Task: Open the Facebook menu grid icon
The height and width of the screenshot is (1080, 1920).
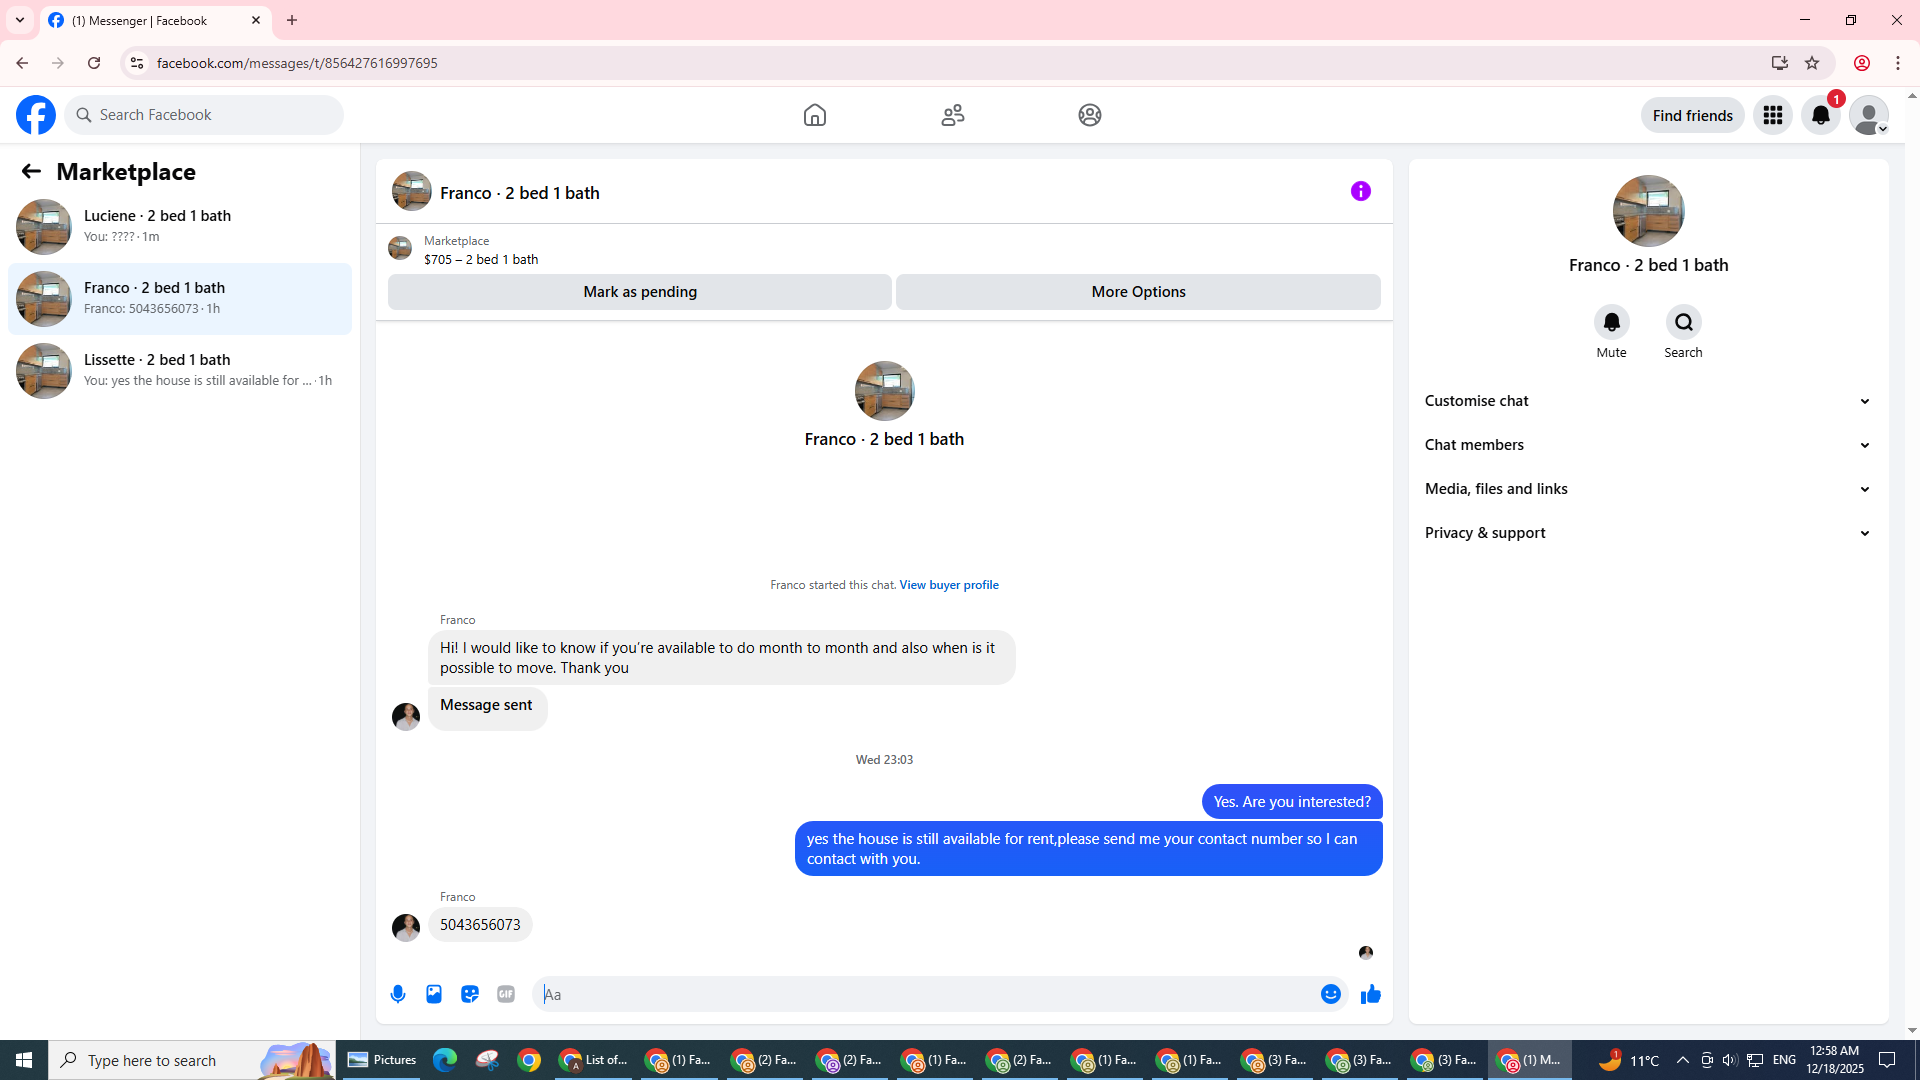Action: coord(1772,115)
